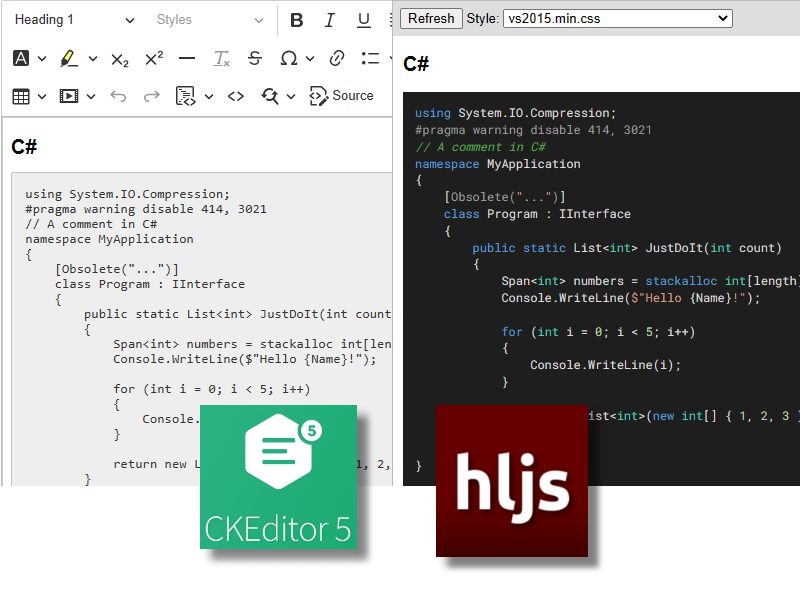Open the vs2015.min.css style selector
800x600 pixels.
618,18
